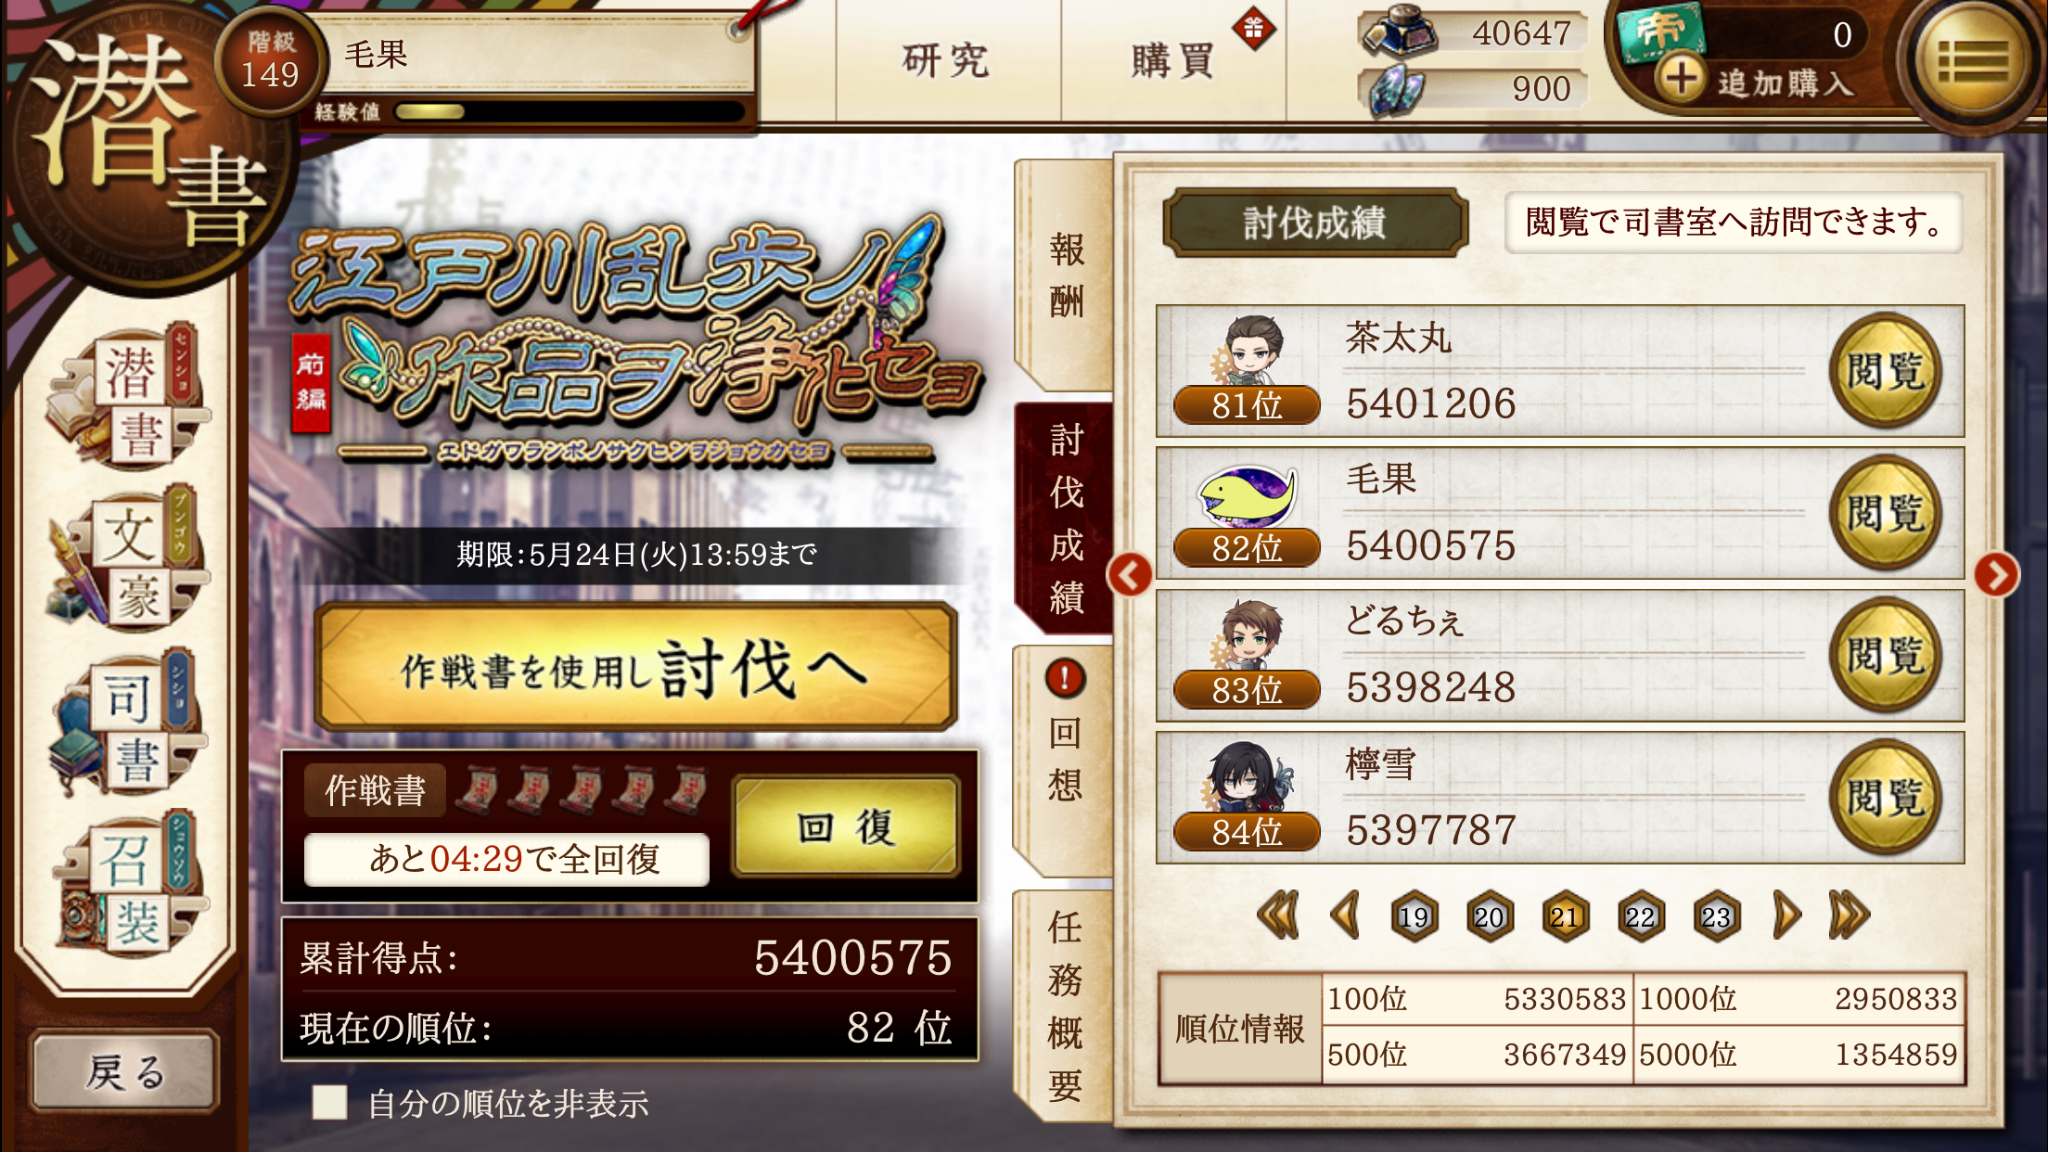Image resolution: width=2048 pixels, height=1152 pixels.
Task: Go to next ranking page arrow
Action: 1786,915
